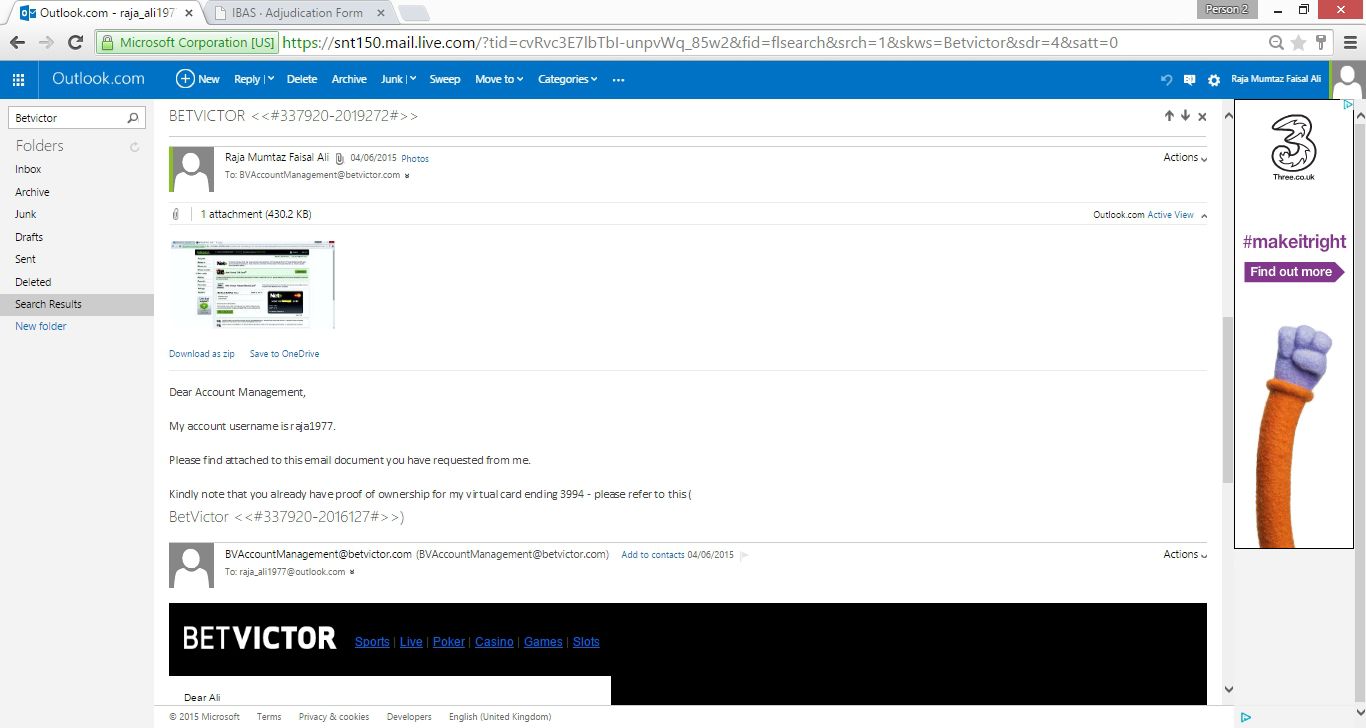Viewport: 1366px width, 728px height.
Task: Select the Search Results folder
Action: pyautogui.click(x=77, y=304)
